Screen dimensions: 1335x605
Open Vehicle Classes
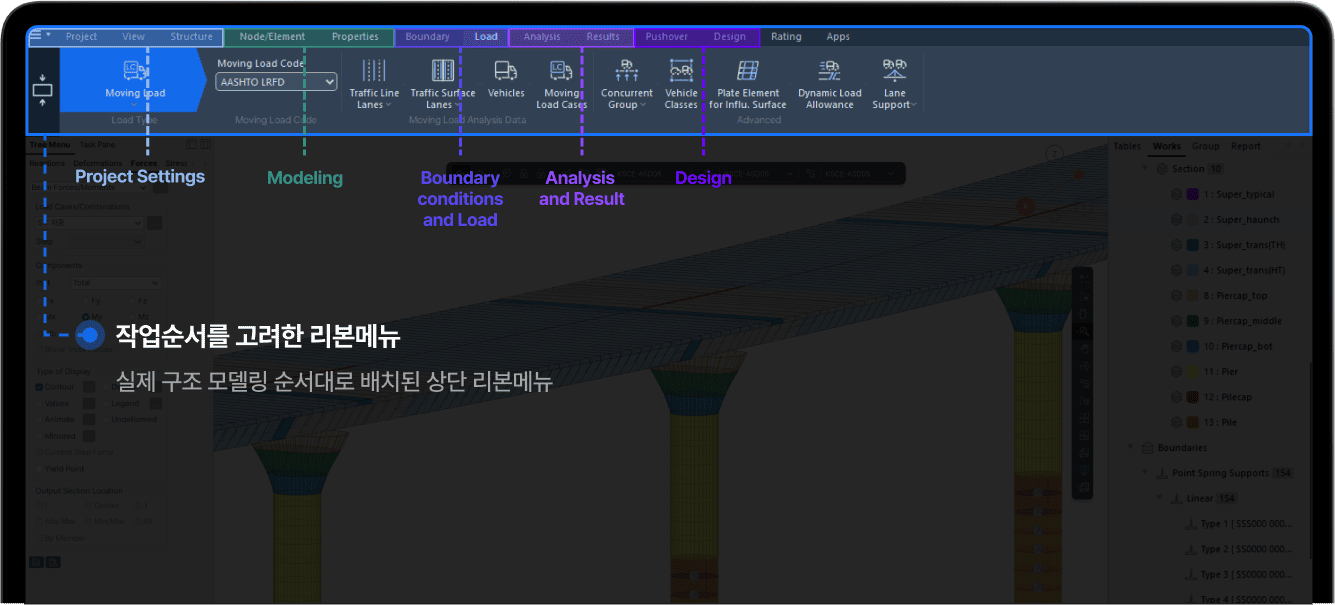(681, 84)
